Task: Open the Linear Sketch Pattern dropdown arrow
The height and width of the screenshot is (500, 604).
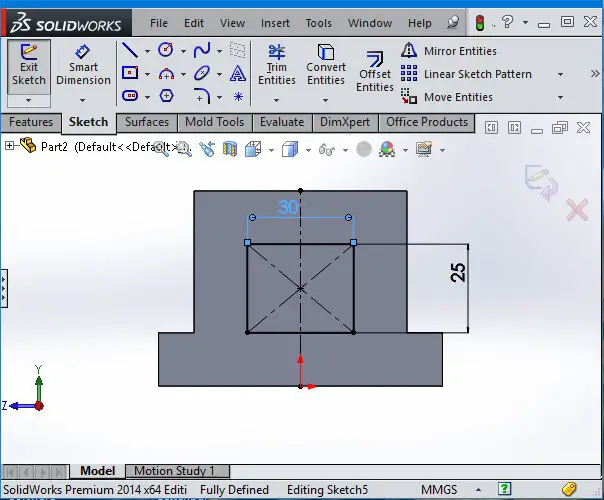Action: (560, 74)
